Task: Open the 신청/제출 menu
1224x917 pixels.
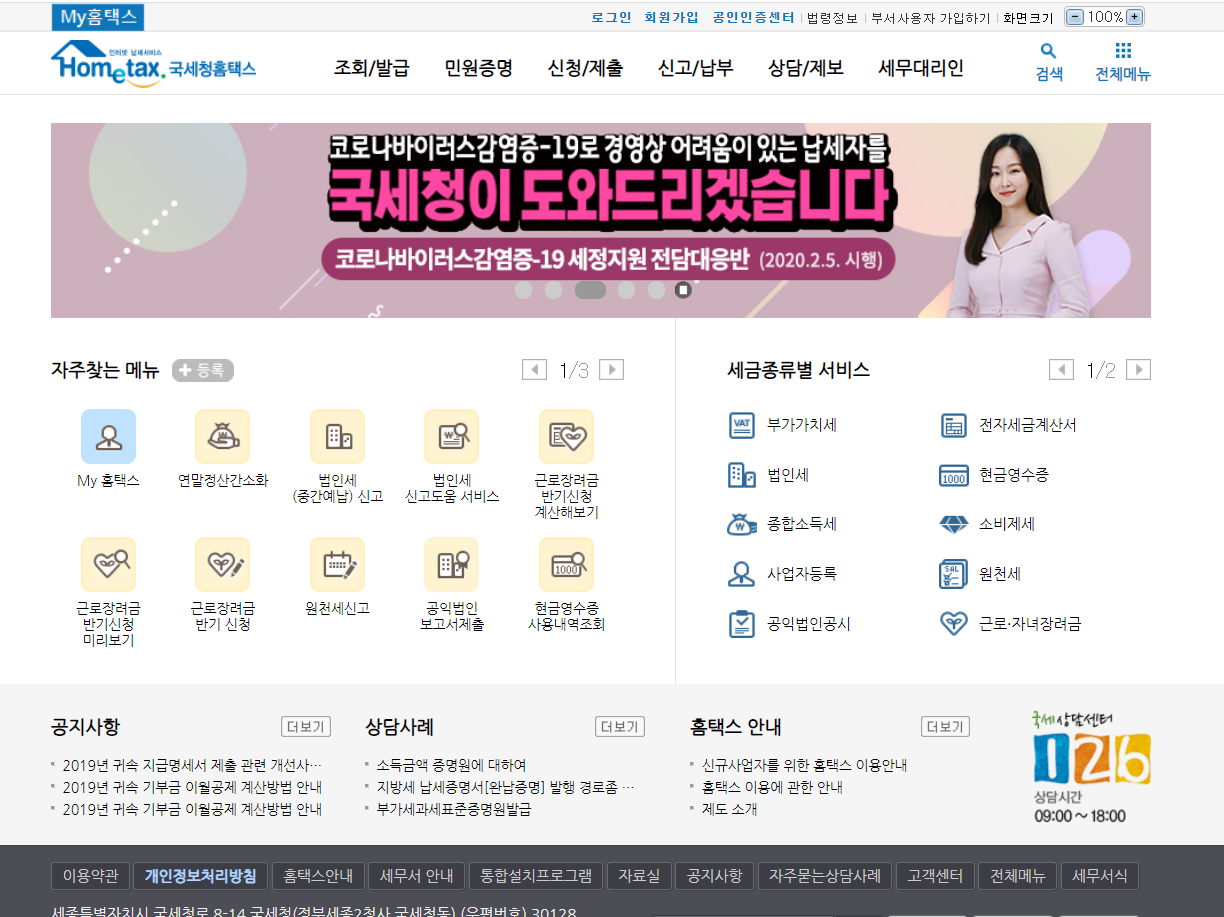Action: click(585, 68)
